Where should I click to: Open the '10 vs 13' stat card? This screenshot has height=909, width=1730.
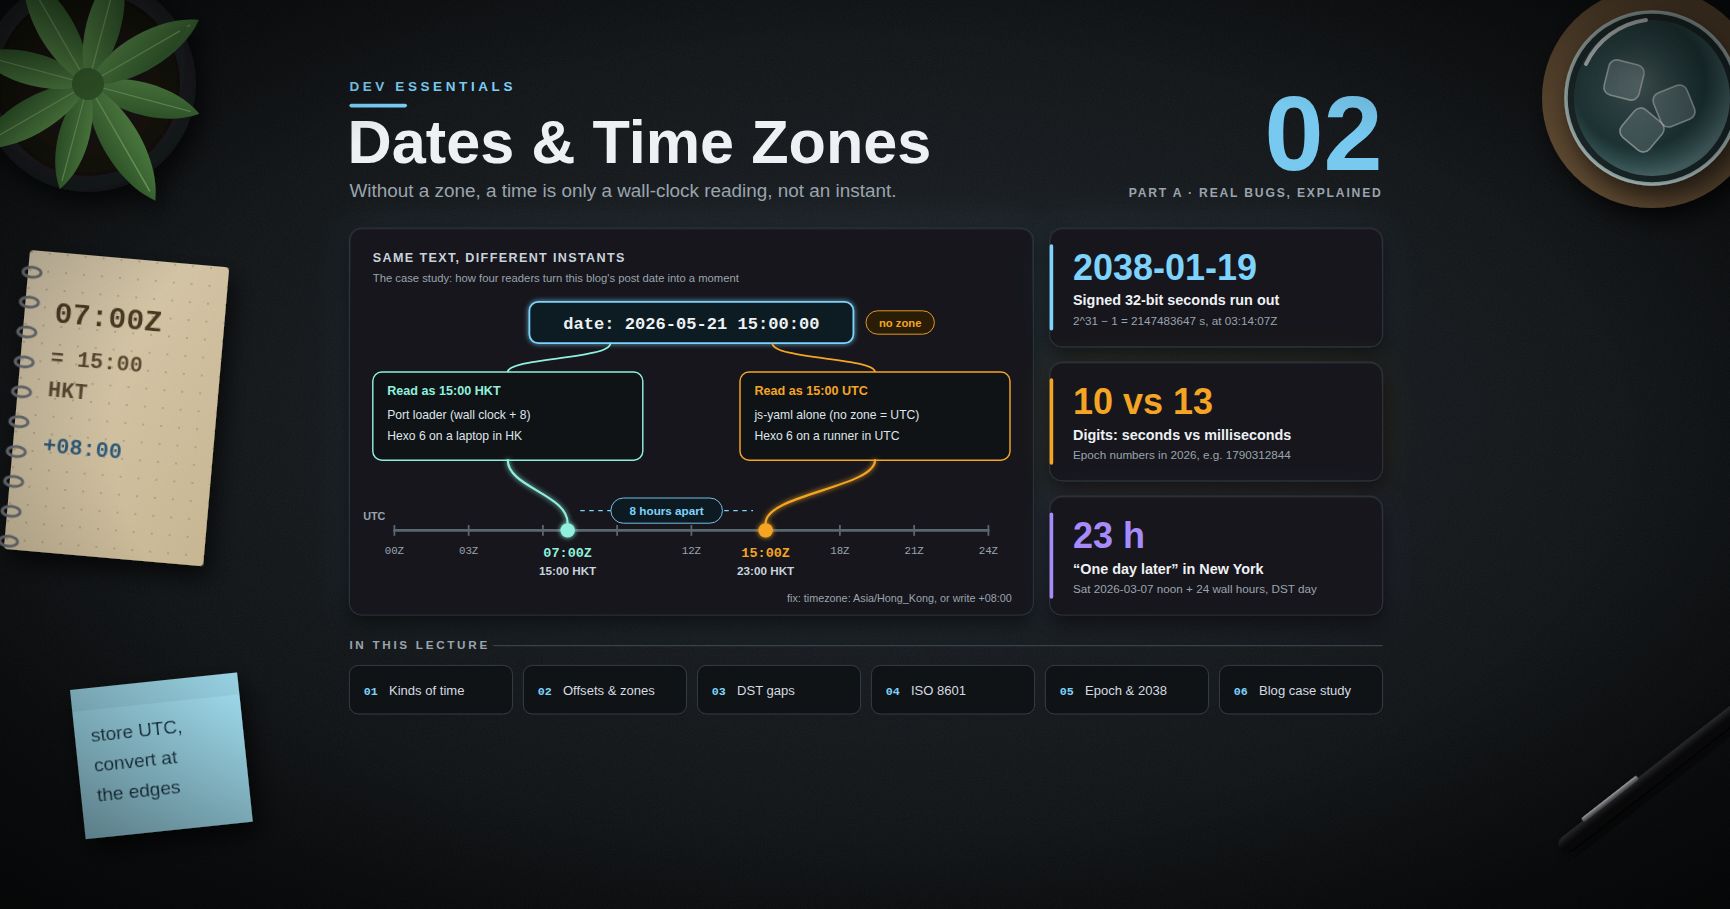(x=1216, y=422)
